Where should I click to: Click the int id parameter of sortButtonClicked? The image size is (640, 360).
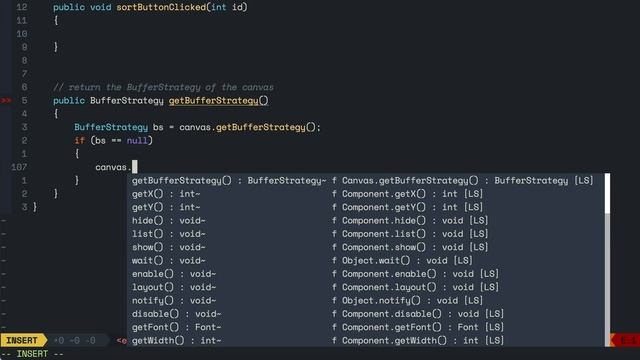click(227, 7)
